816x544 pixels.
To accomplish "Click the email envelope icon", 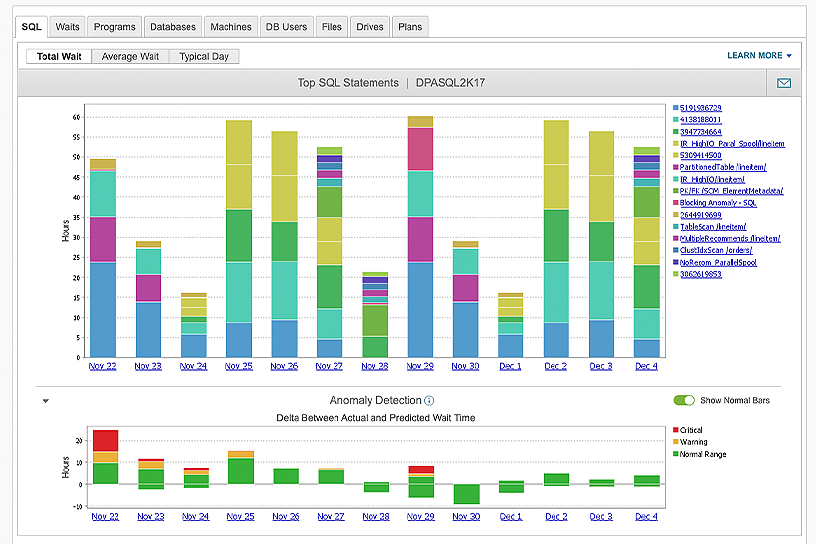I will pyautogui.click(x=783, y=83).
